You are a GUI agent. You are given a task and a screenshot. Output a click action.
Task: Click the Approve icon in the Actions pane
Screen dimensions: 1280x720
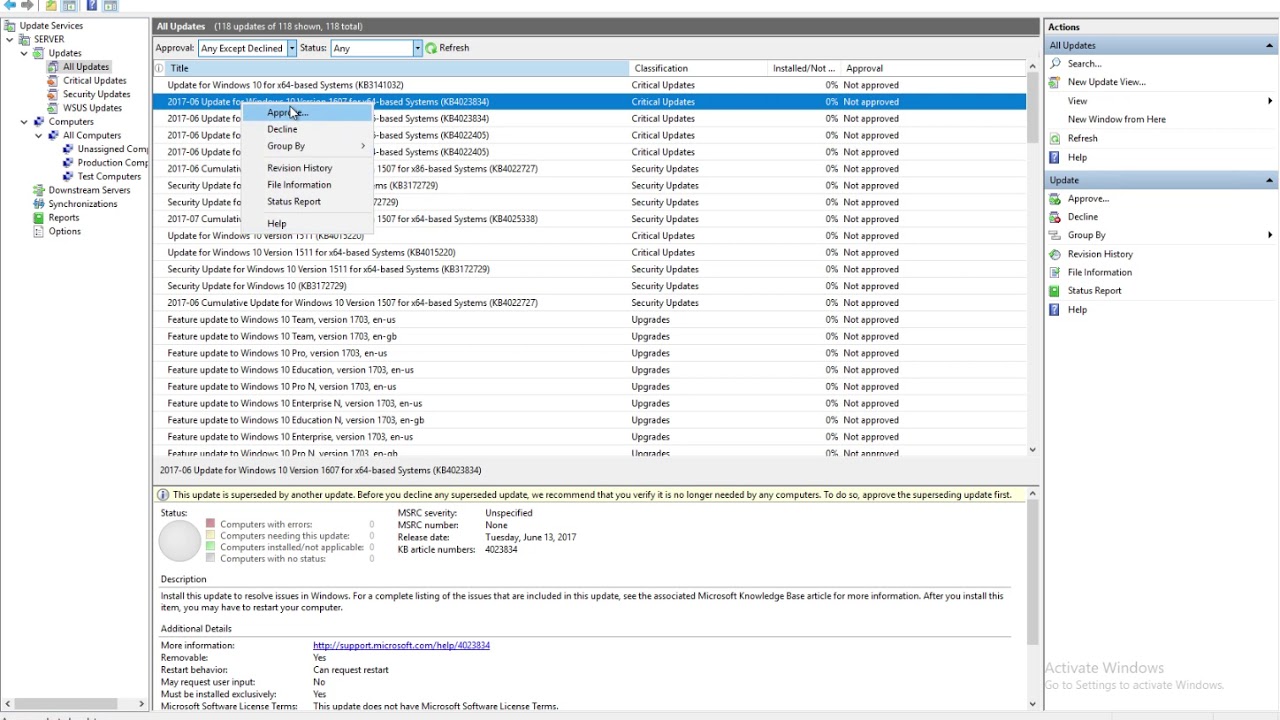[x=1055, y=198]
